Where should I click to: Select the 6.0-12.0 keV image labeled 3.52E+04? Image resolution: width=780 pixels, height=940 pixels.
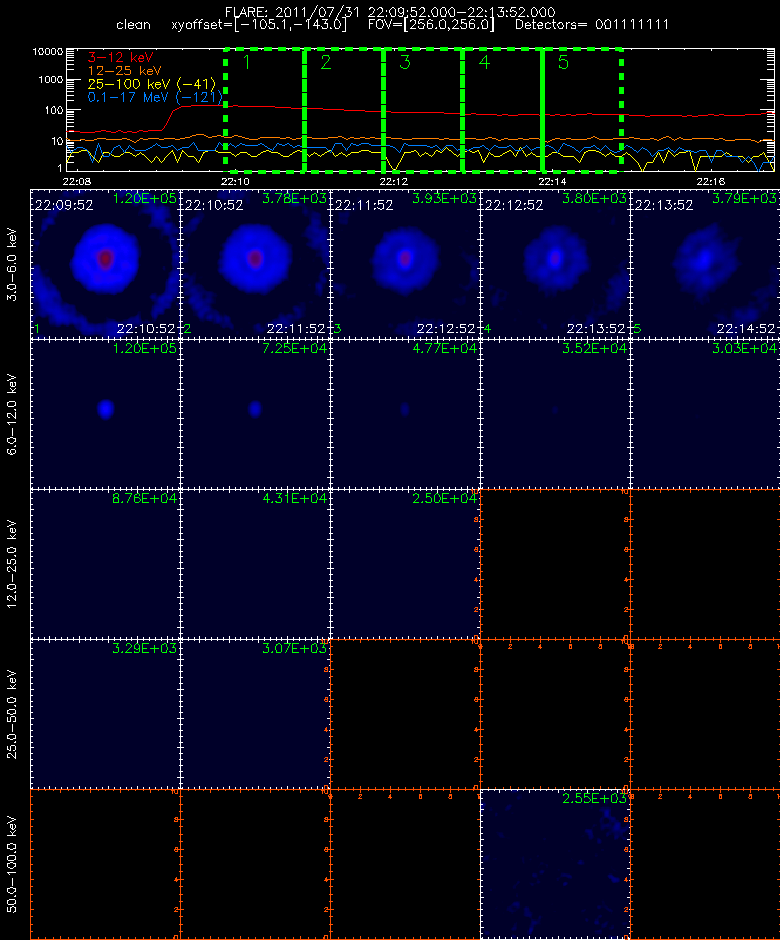(x=555, y=414)
